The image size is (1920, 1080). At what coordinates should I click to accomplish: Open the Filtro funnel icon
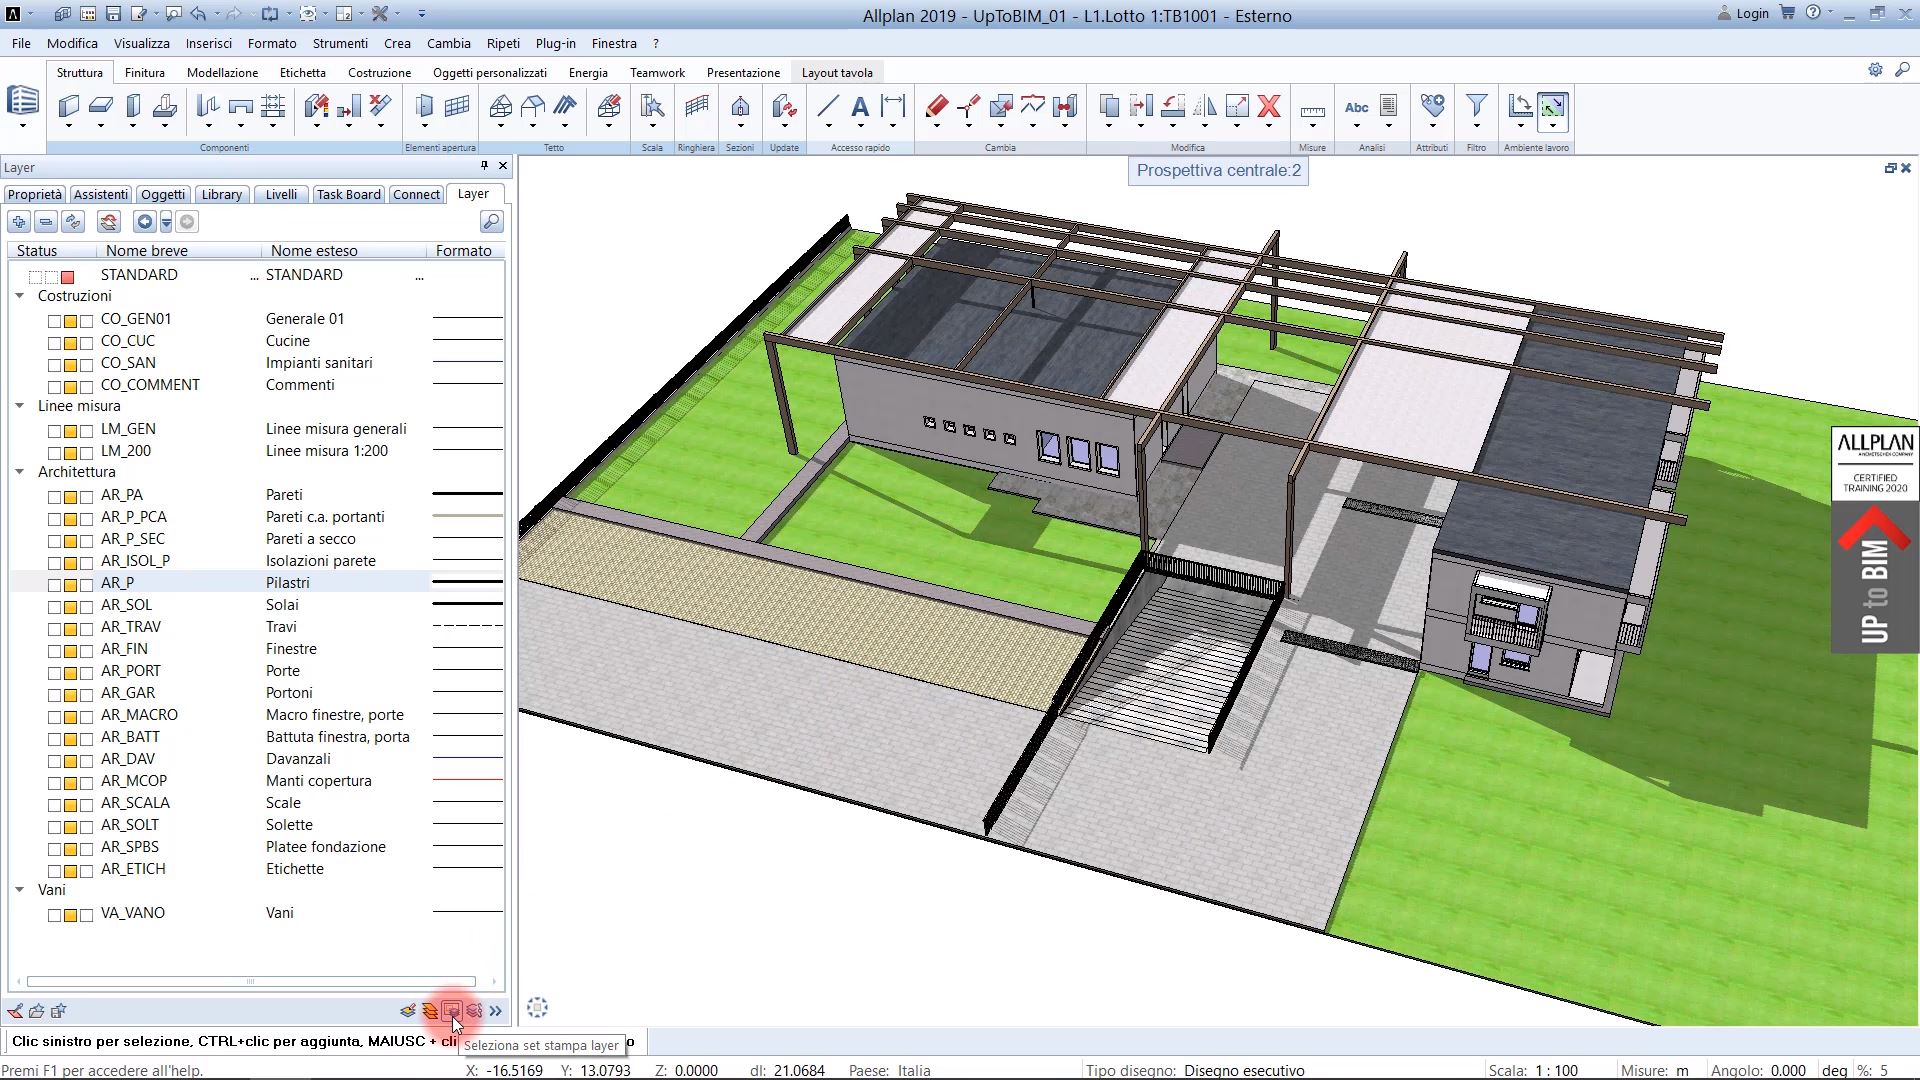[1476, 106]
